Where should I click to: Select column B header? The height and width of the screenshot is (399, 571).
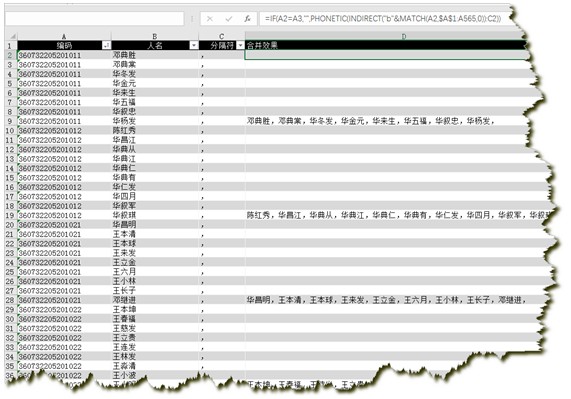click(x=155, y=36)
